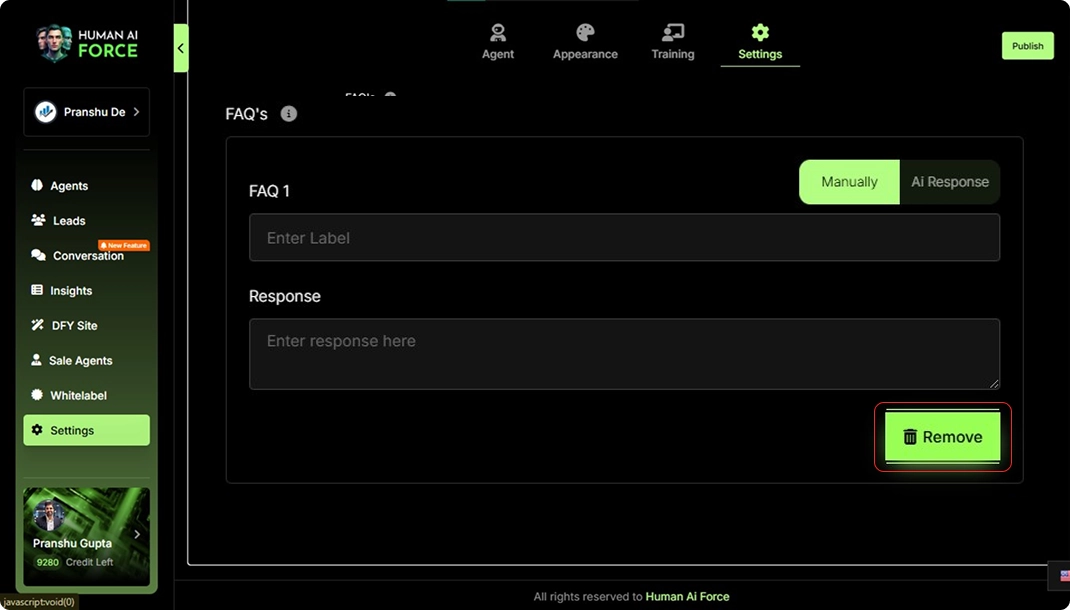This screenshot has height=610, width=1070.
Task: Select the Manually response mode
Action: tap(850, 182)
